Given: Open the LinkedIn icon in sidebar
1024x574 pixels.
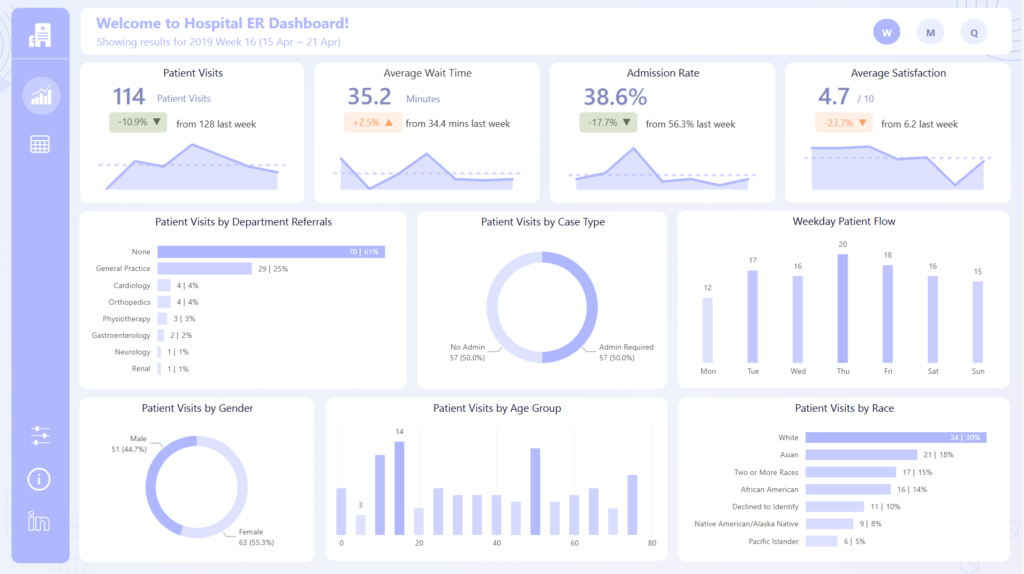Looking at the screenshot, I should [40, 521].
